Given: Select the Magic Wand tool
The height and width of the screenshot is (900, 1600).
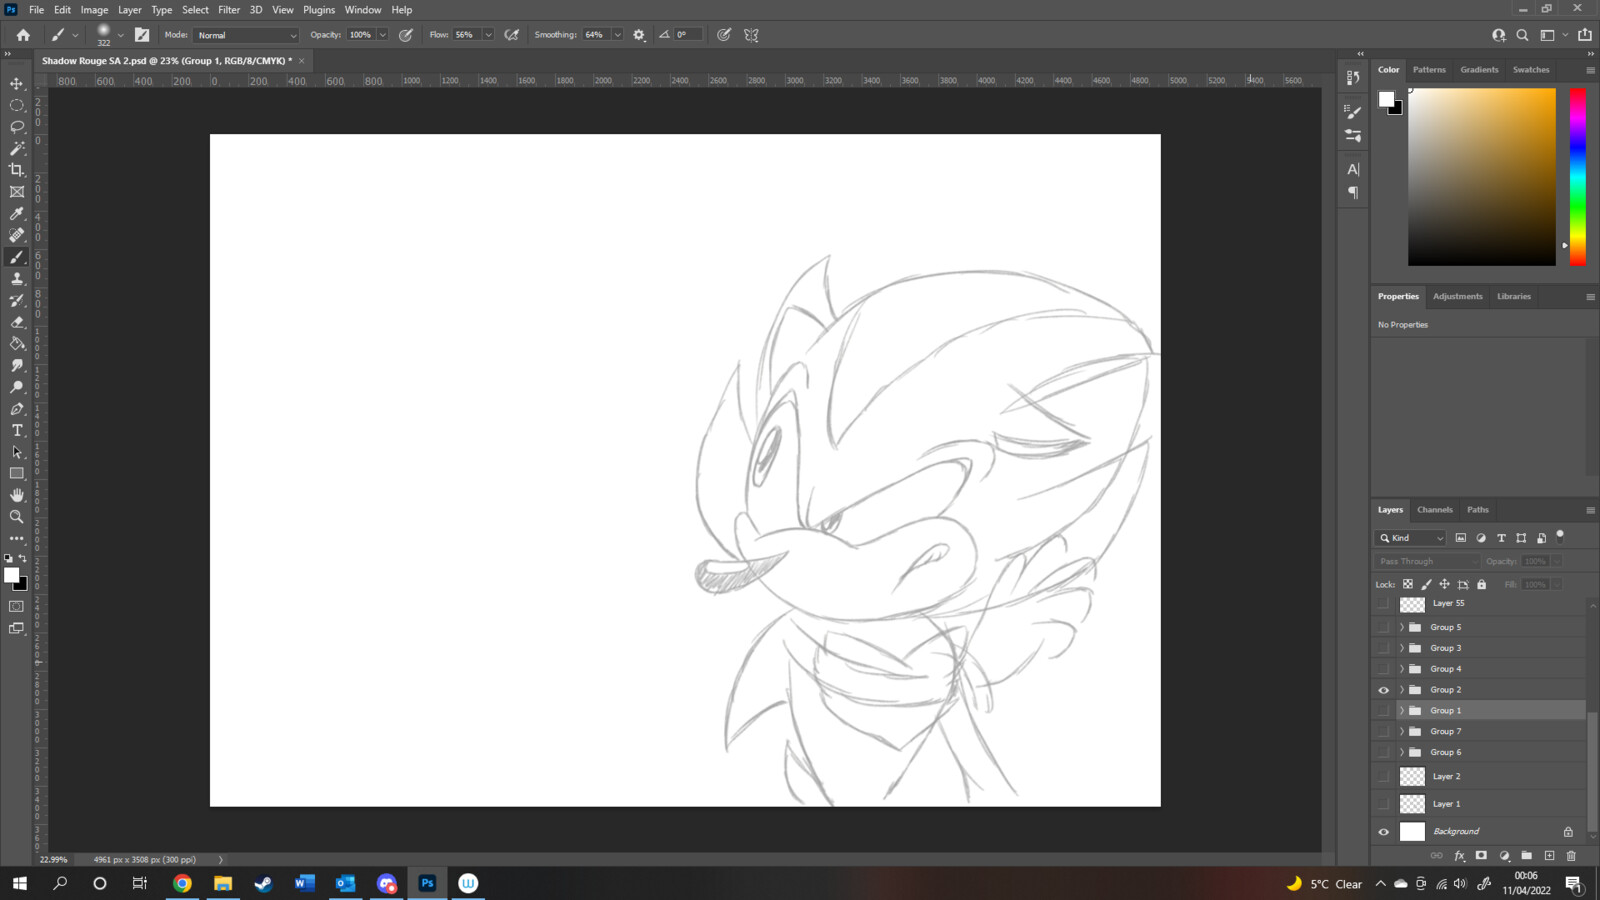Looking at the screenshot, I should pos(17,148).
